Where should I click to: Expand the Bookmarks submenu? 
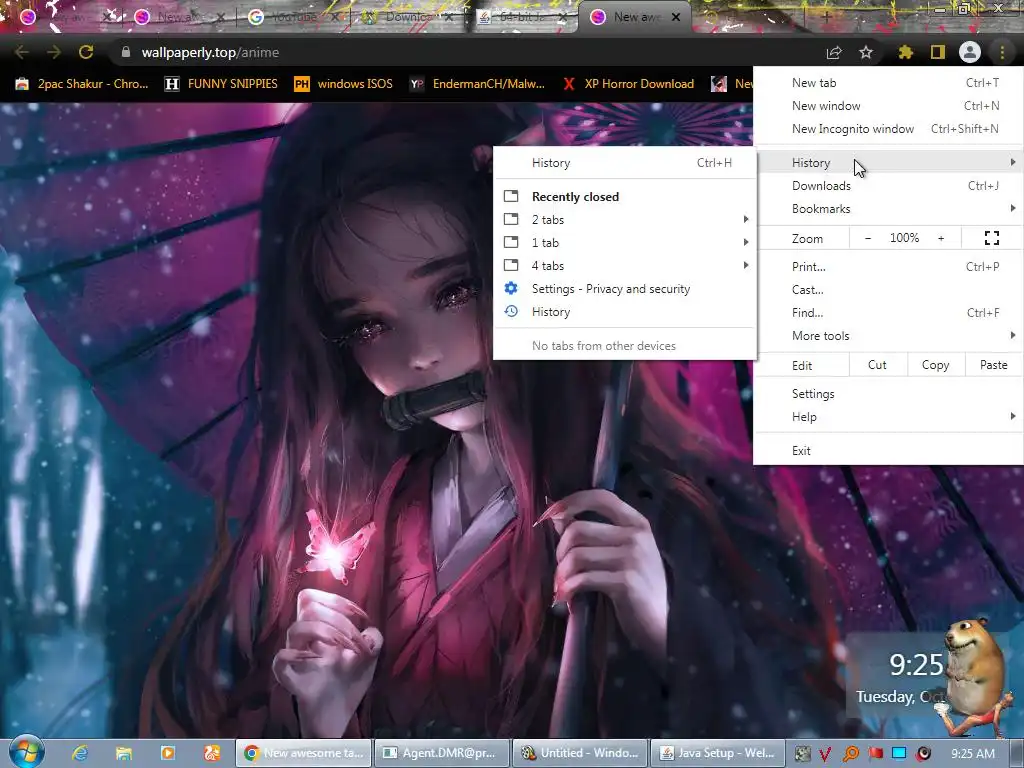click(888, 208)
